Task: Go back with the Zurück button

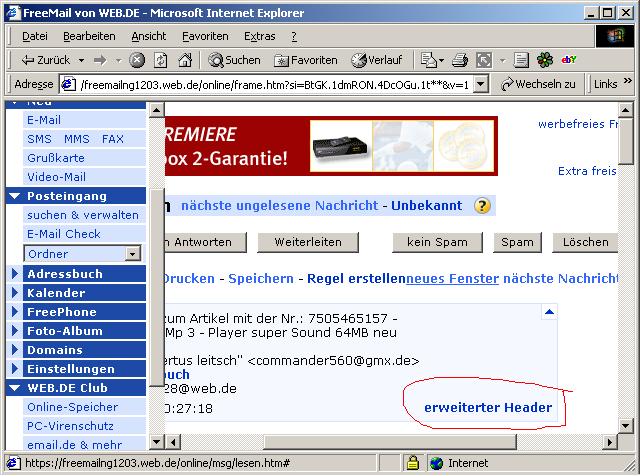Action: click(45, 60)
